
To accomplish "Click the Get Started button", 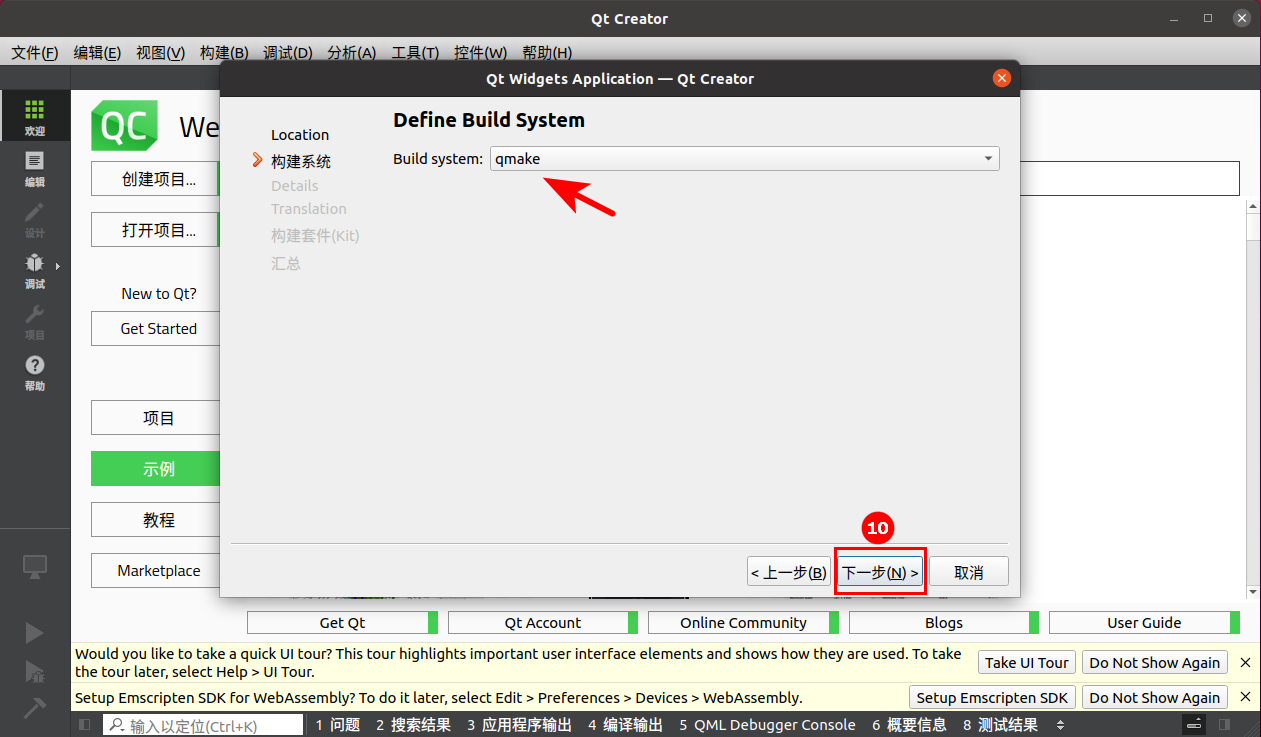I will tap(156, 328).
